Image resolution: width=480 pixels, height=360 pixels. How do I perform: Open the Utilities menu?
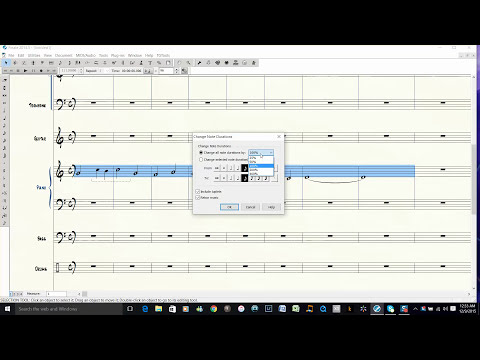click(x=34, y=55)
